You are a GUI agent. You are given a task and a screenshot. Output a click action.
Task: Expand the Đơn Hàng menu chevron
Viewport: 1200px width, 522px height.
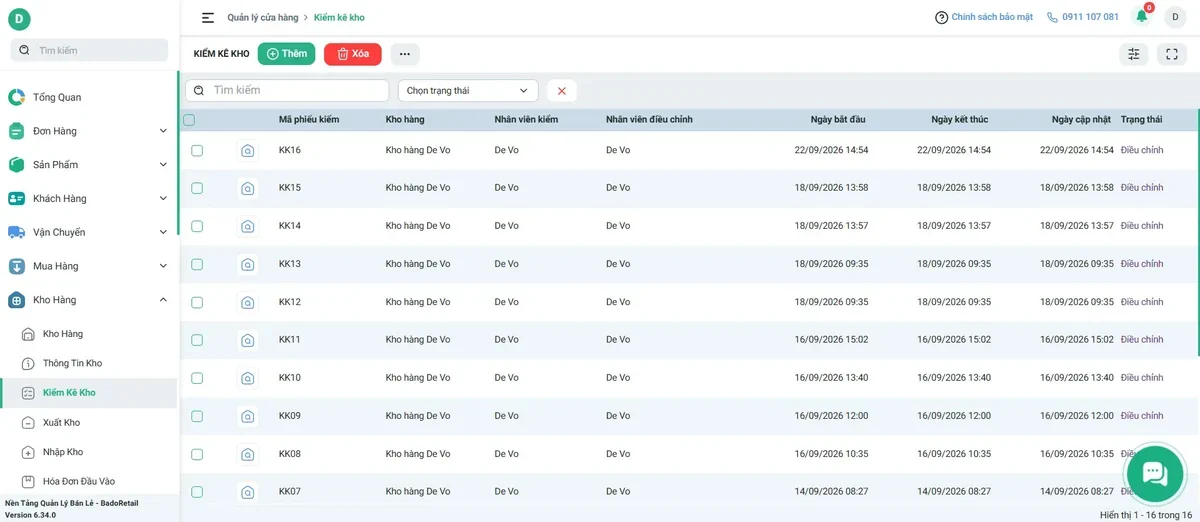pos(163,131)
